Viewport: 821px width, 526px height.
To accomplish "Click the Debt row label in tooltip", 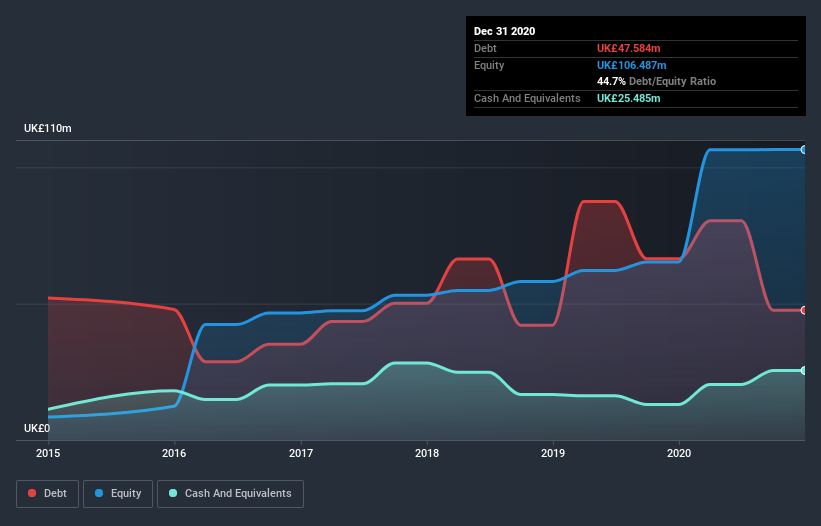I will coord(485,48).
